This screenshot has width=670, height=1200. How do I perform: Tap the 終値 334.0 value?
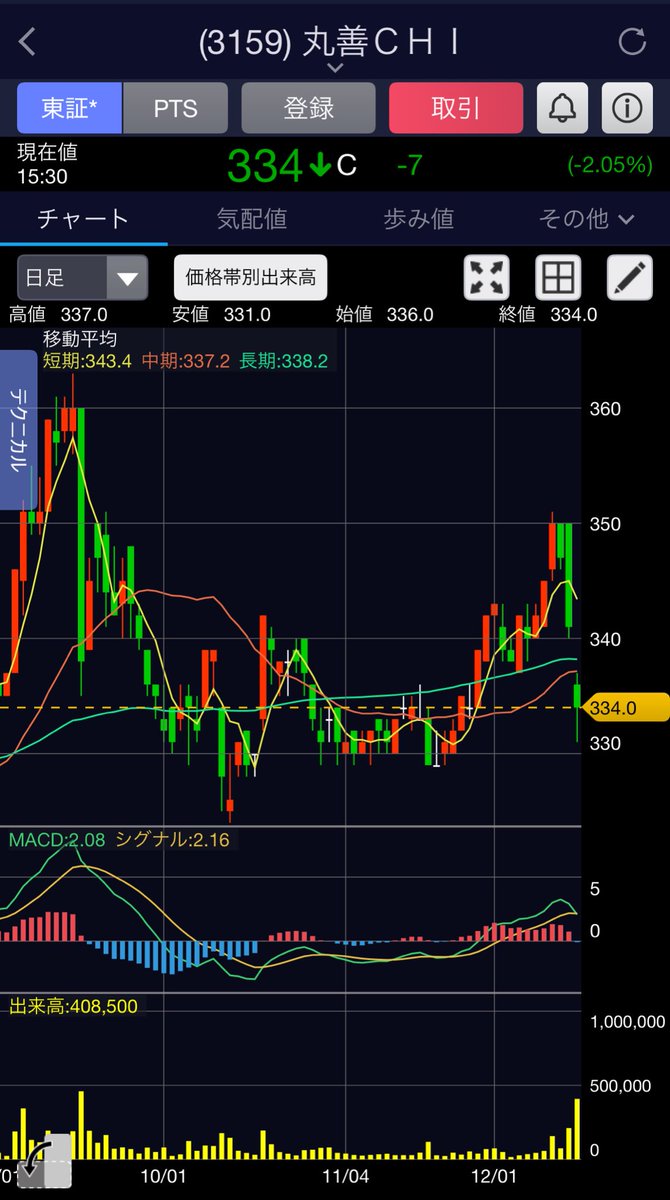pos(548,314)
